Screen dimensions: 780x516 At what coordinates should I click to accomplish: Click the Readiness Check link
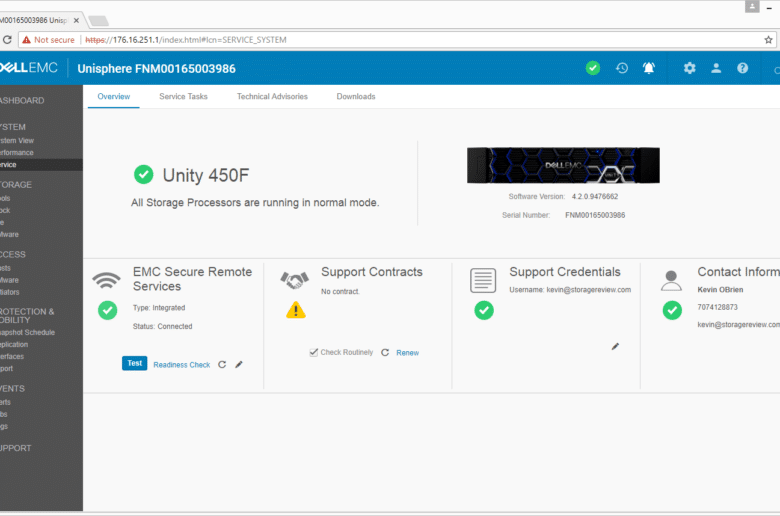tap(182, 365)
